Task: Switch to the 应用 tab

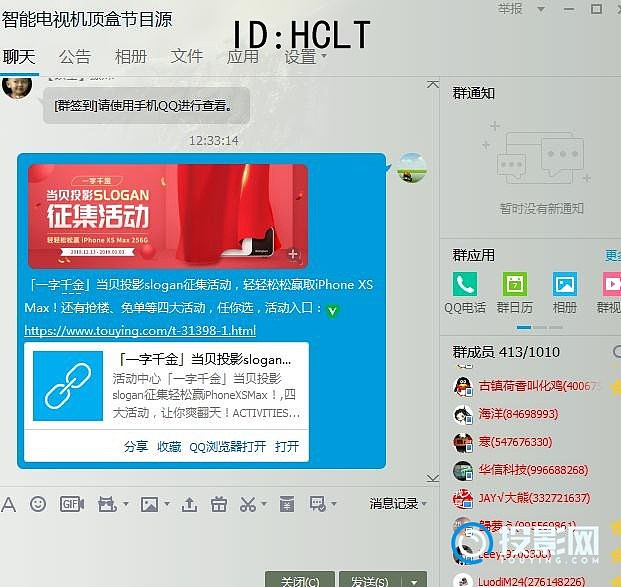Action: (x=243, y=57)
